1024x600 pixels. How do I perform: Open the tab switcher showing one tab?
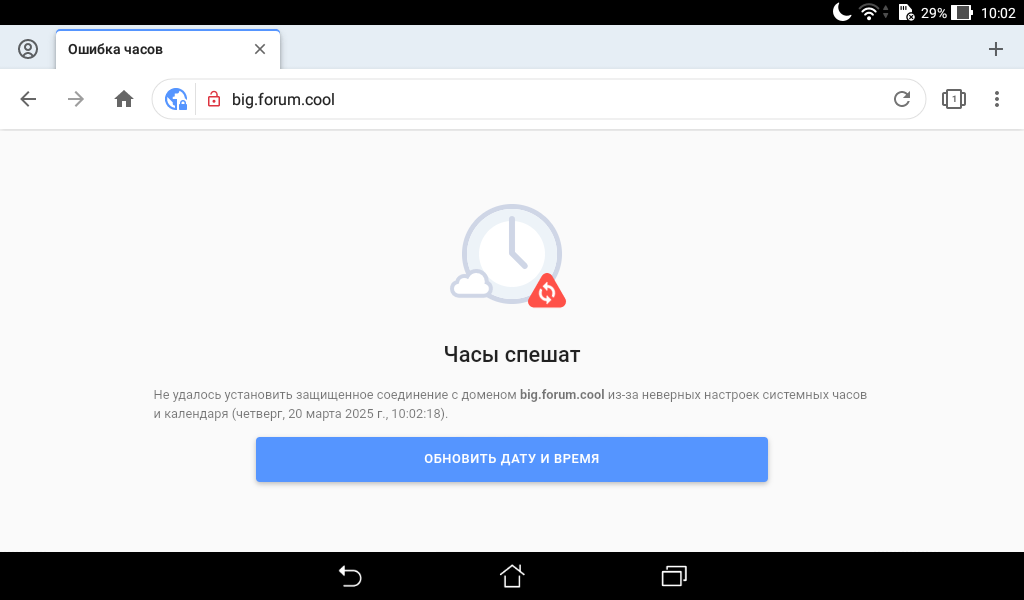point(953,99)
